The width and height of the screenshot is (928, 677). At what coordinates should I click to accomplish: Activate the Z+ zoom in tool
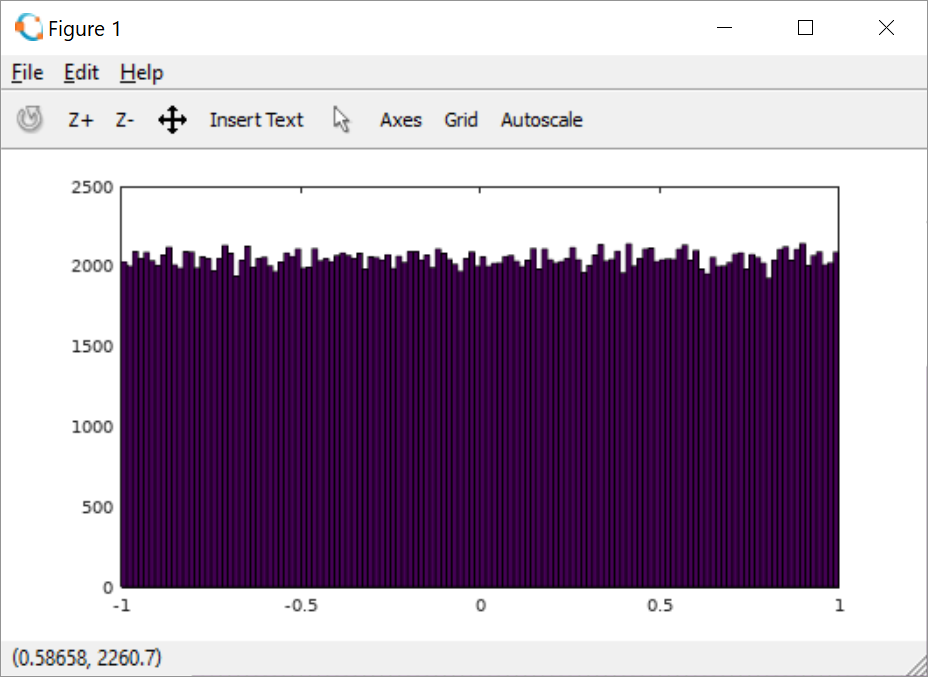coord(81,120)
